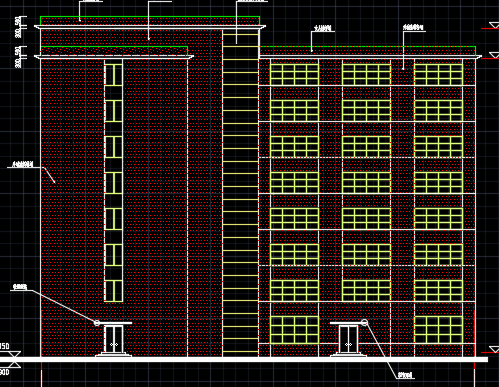Select the green parapet line on highest roof
499x387 pixels.
tap(150, 17)
